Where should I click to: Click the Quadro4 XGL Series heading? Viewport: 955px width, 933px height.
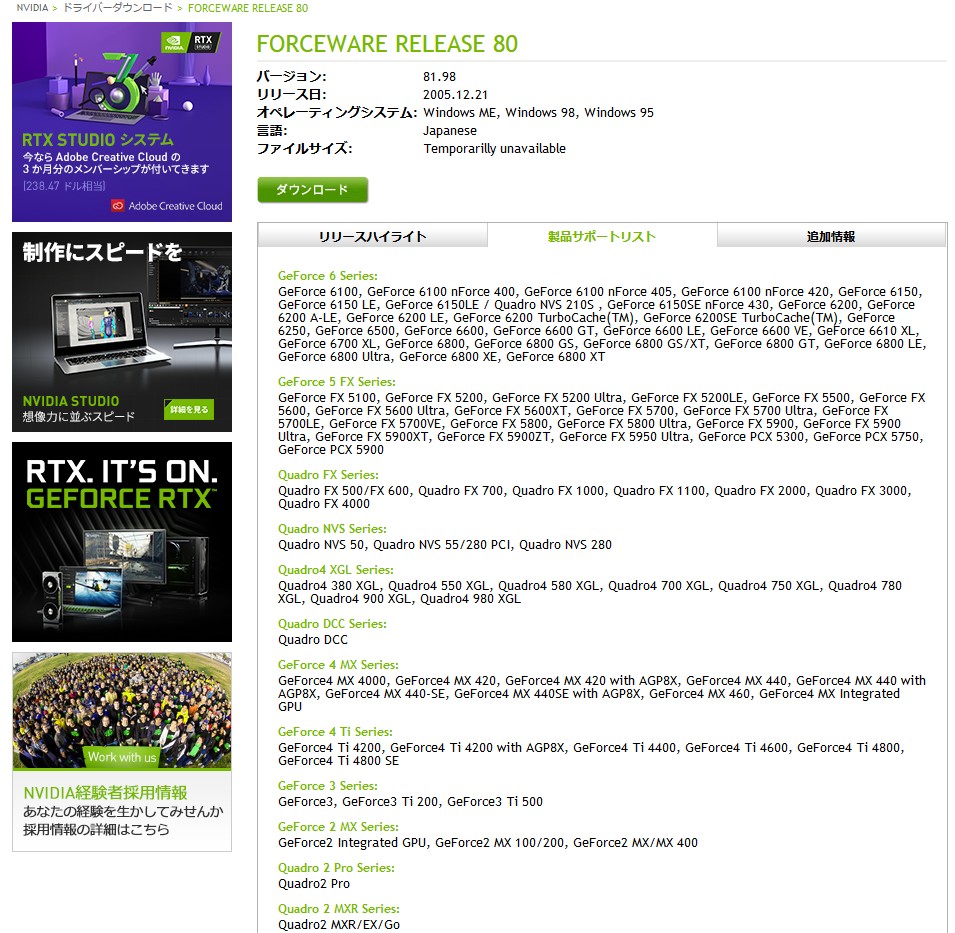pos(336,569)
